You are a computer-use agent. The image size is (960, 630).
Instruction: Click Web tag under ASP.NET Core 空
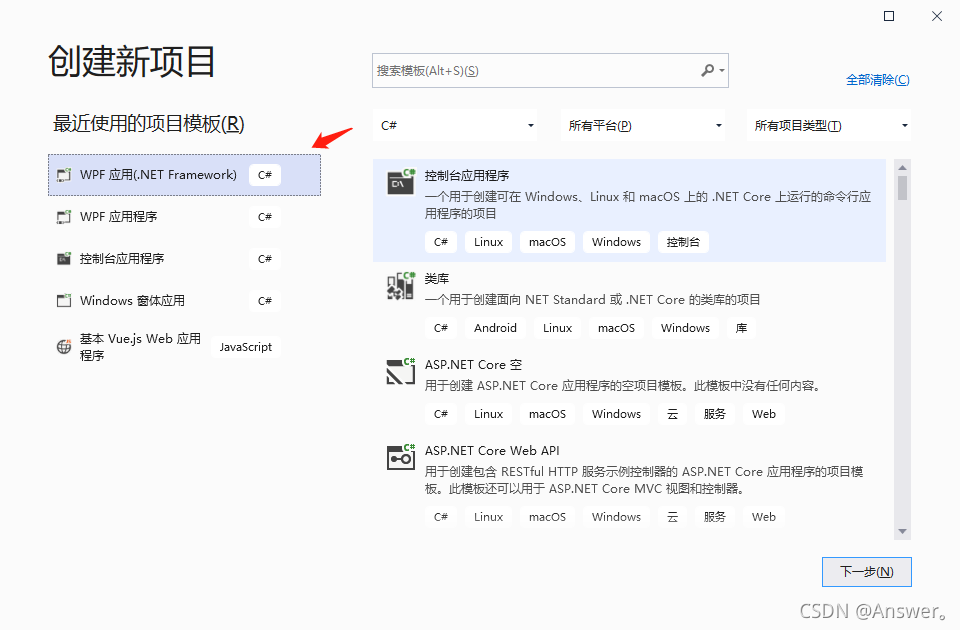763,414
